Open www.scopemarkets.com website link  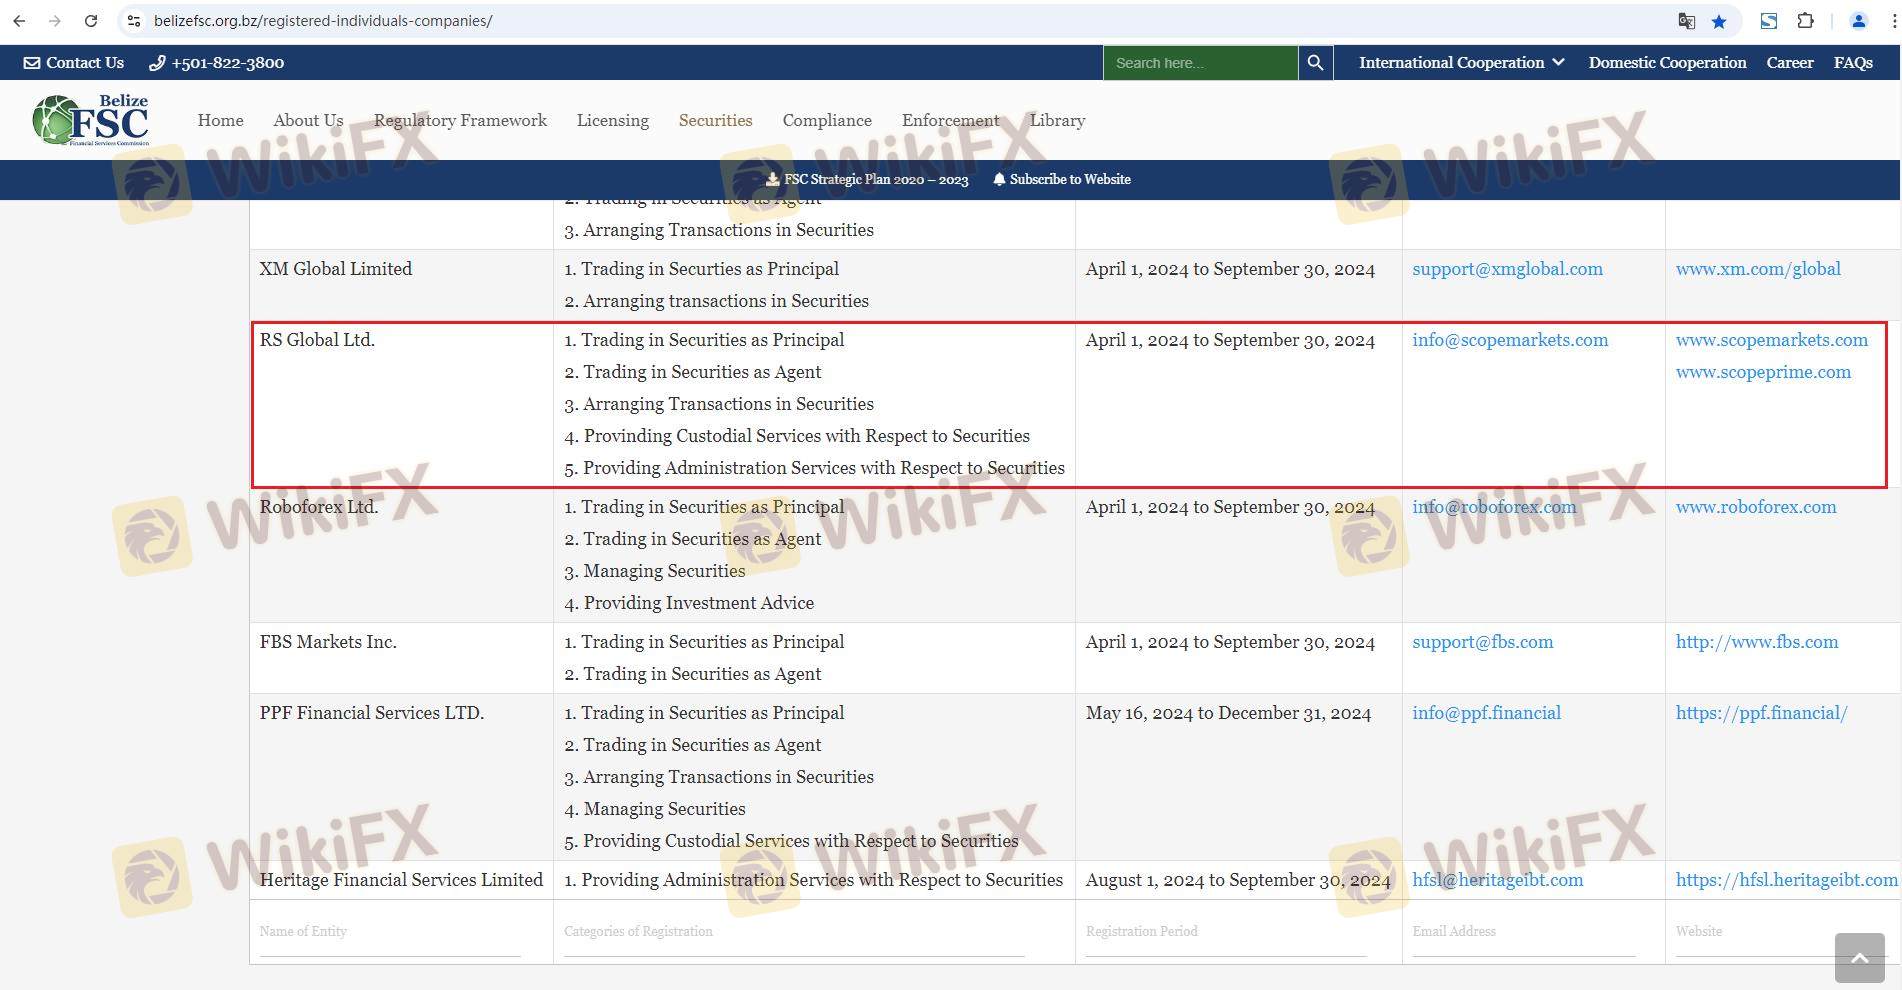coord(1771,340)
